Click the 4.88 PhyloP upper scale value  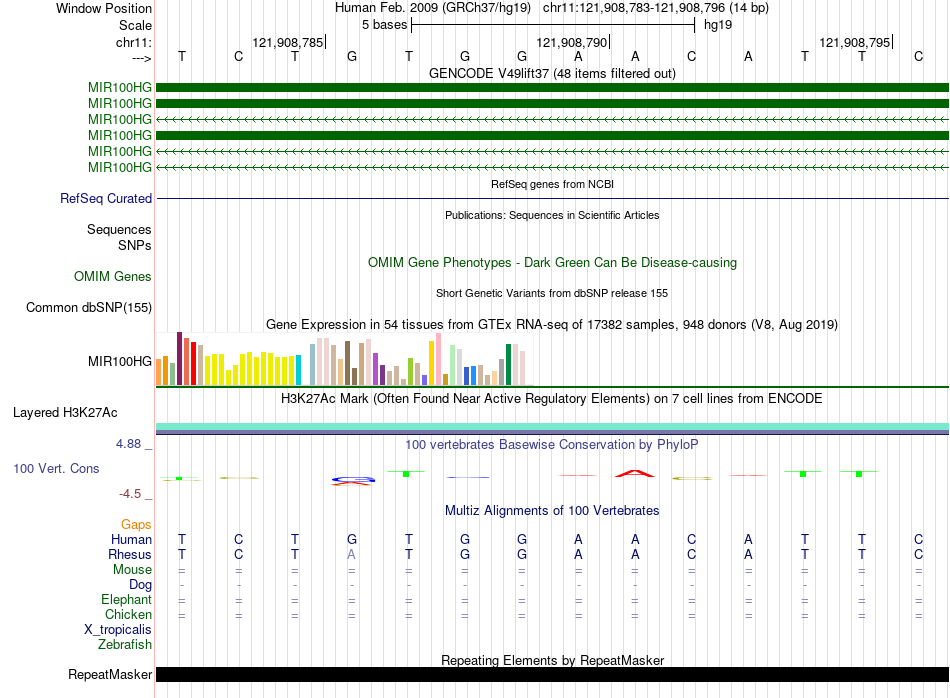(x=128, y=444)
